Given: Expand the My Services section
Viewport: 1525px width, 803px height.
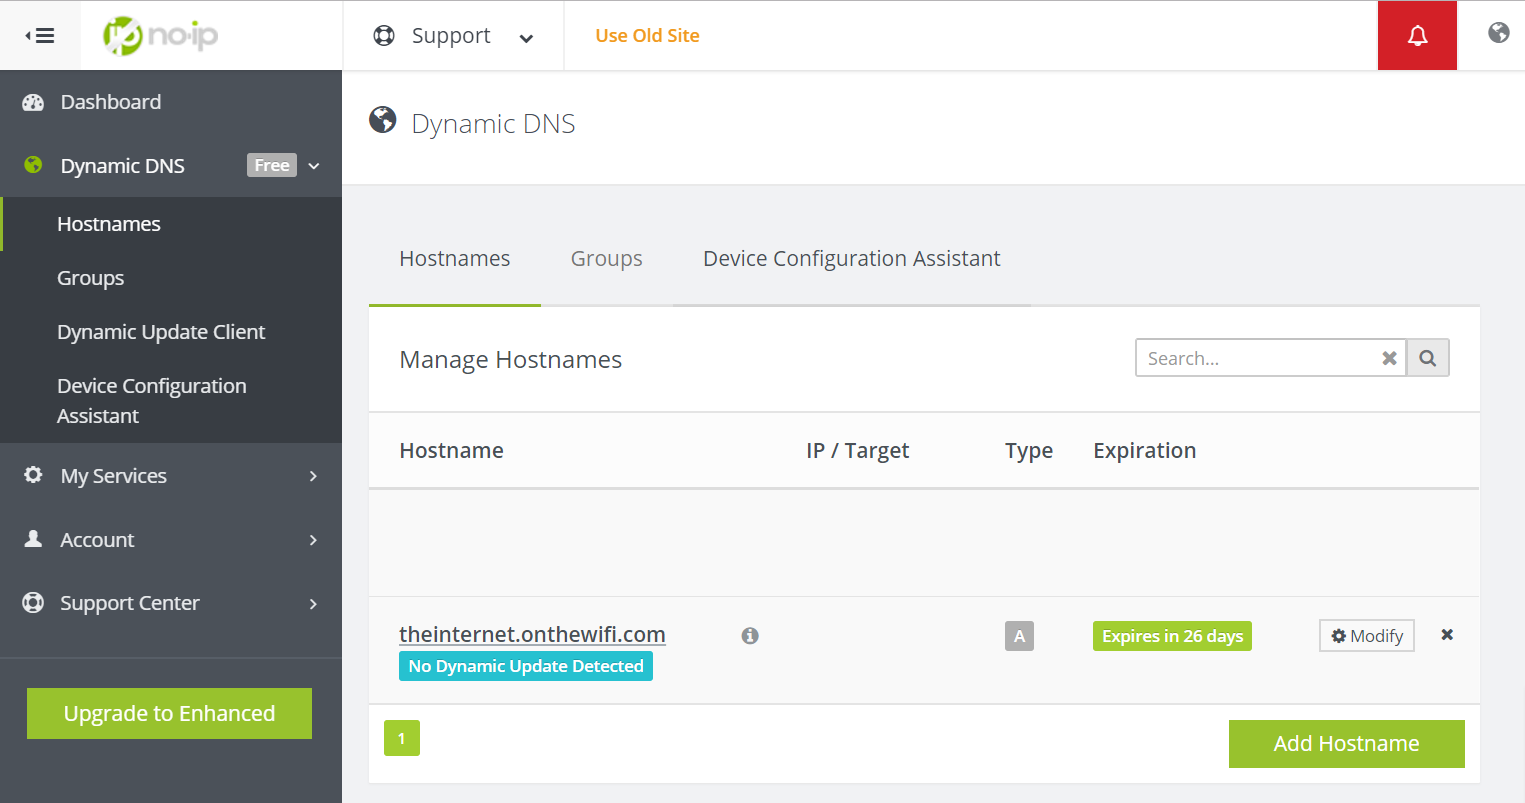Looking at the screenshot, I should click(113, 476).
